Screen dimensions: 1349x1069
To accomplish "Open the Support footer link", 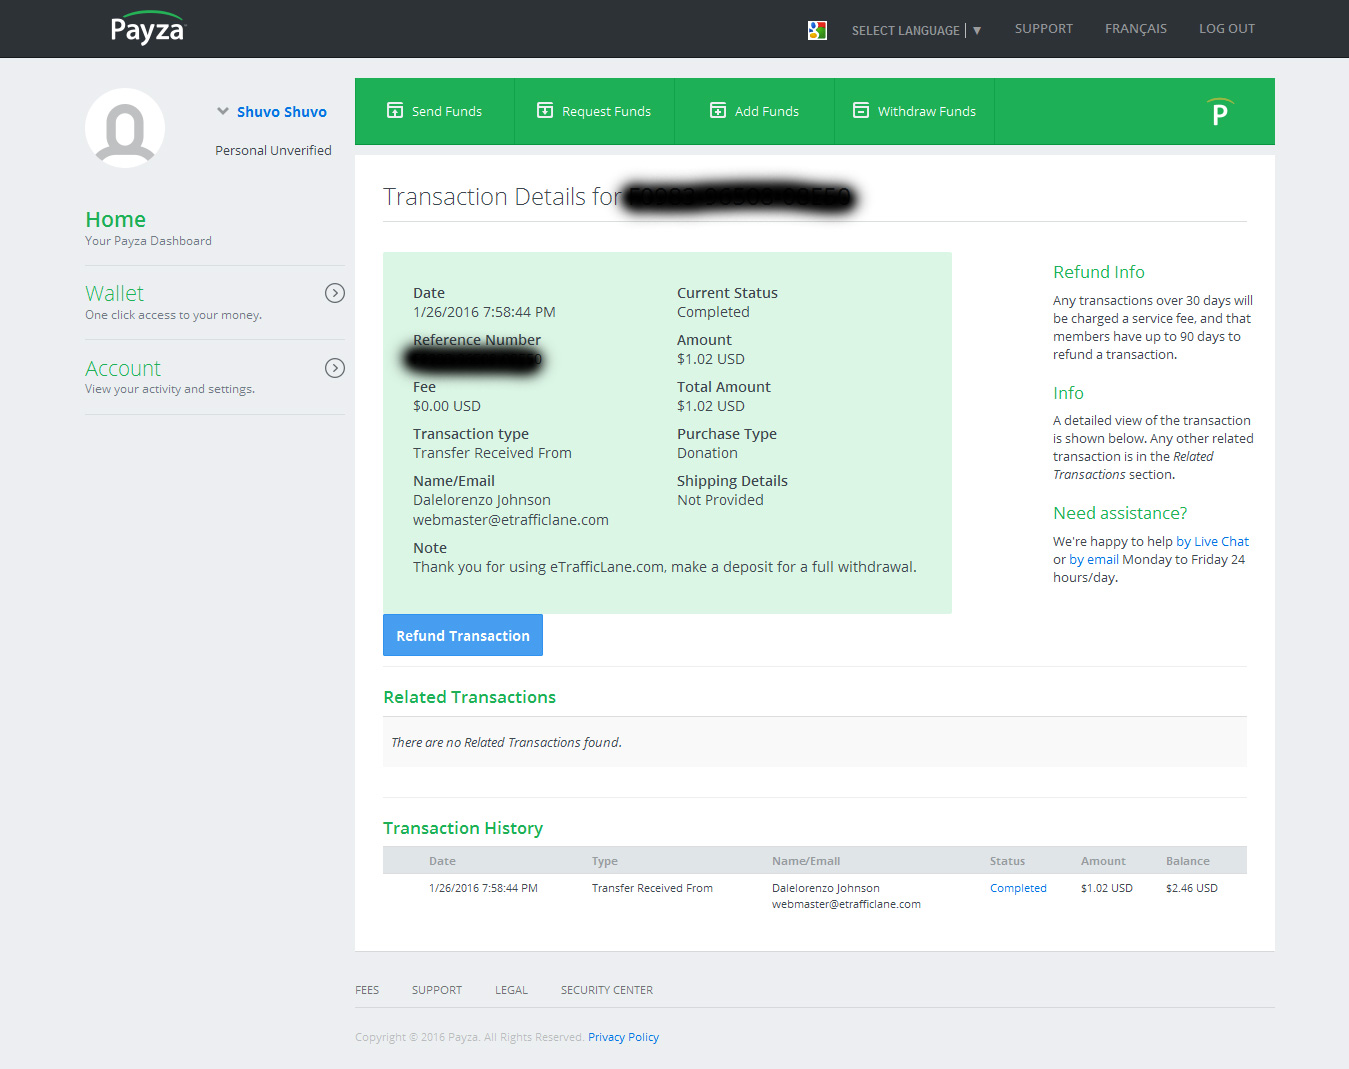I will click(437, 990).
